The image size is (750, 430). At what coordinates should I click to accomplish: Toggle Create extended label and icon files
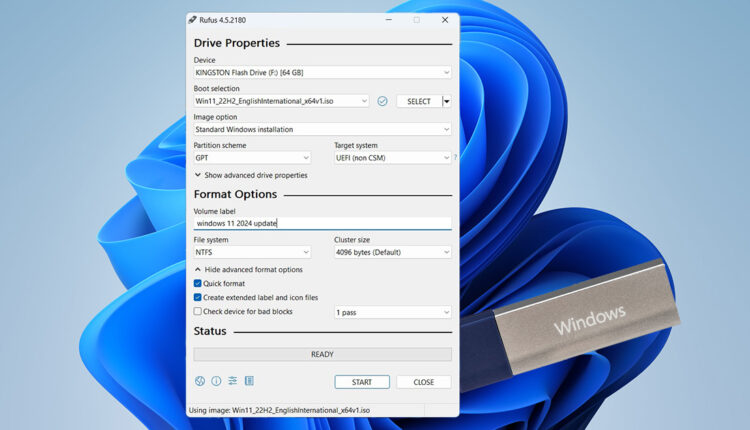(198, 297)
